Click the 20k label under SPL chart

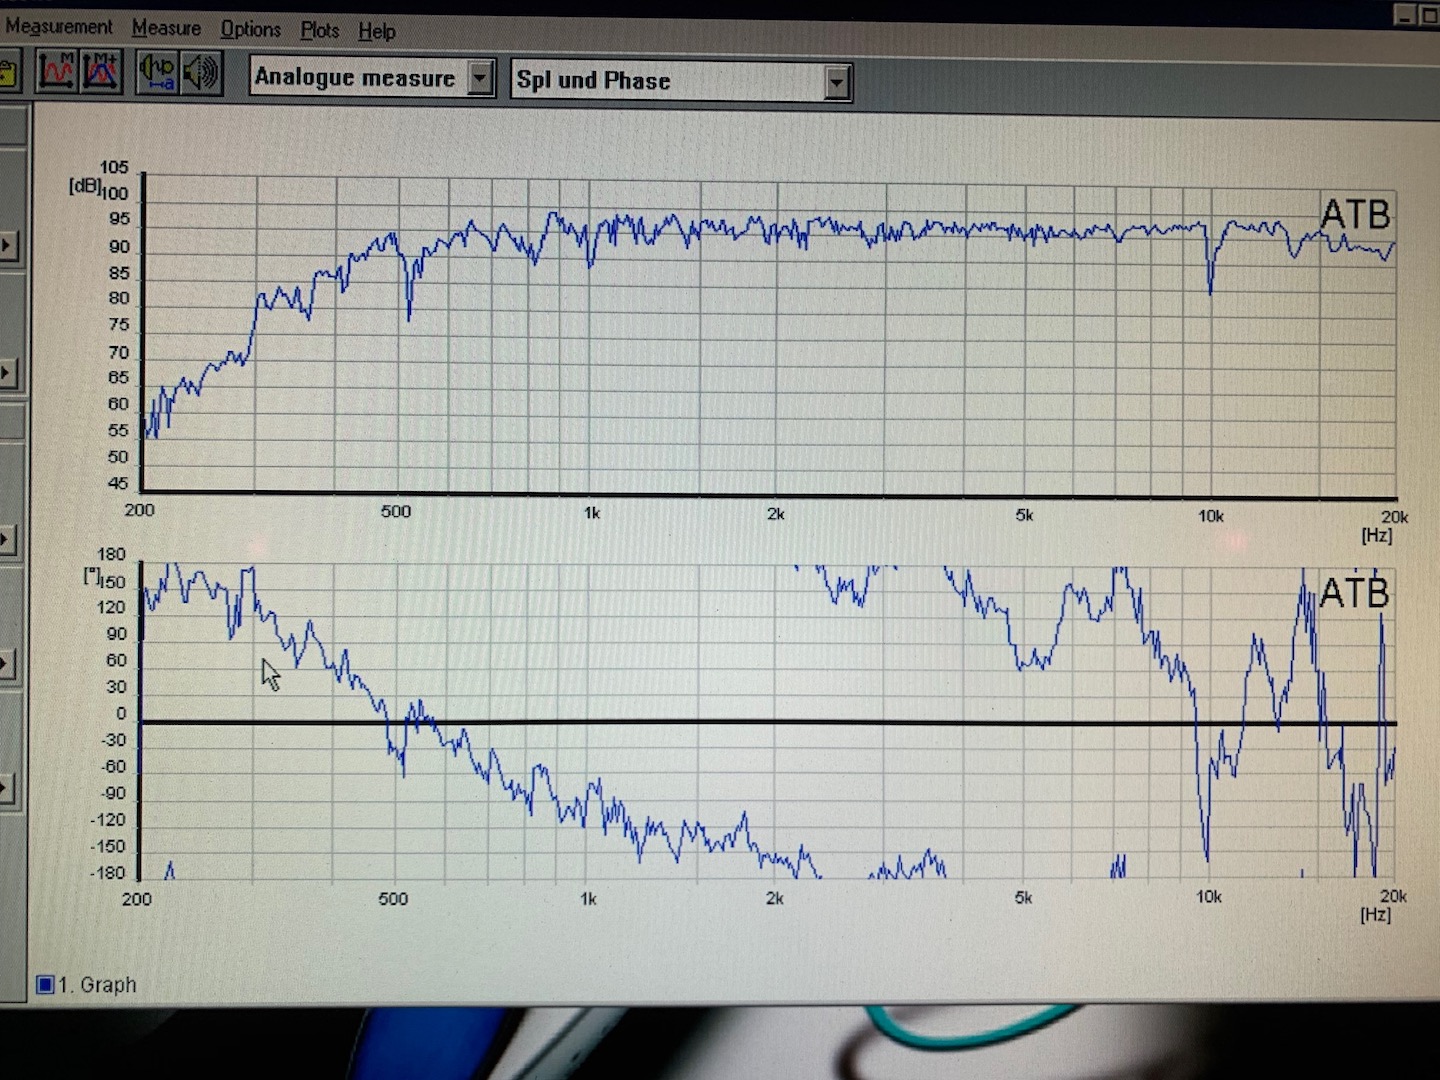coord(1394,517)
